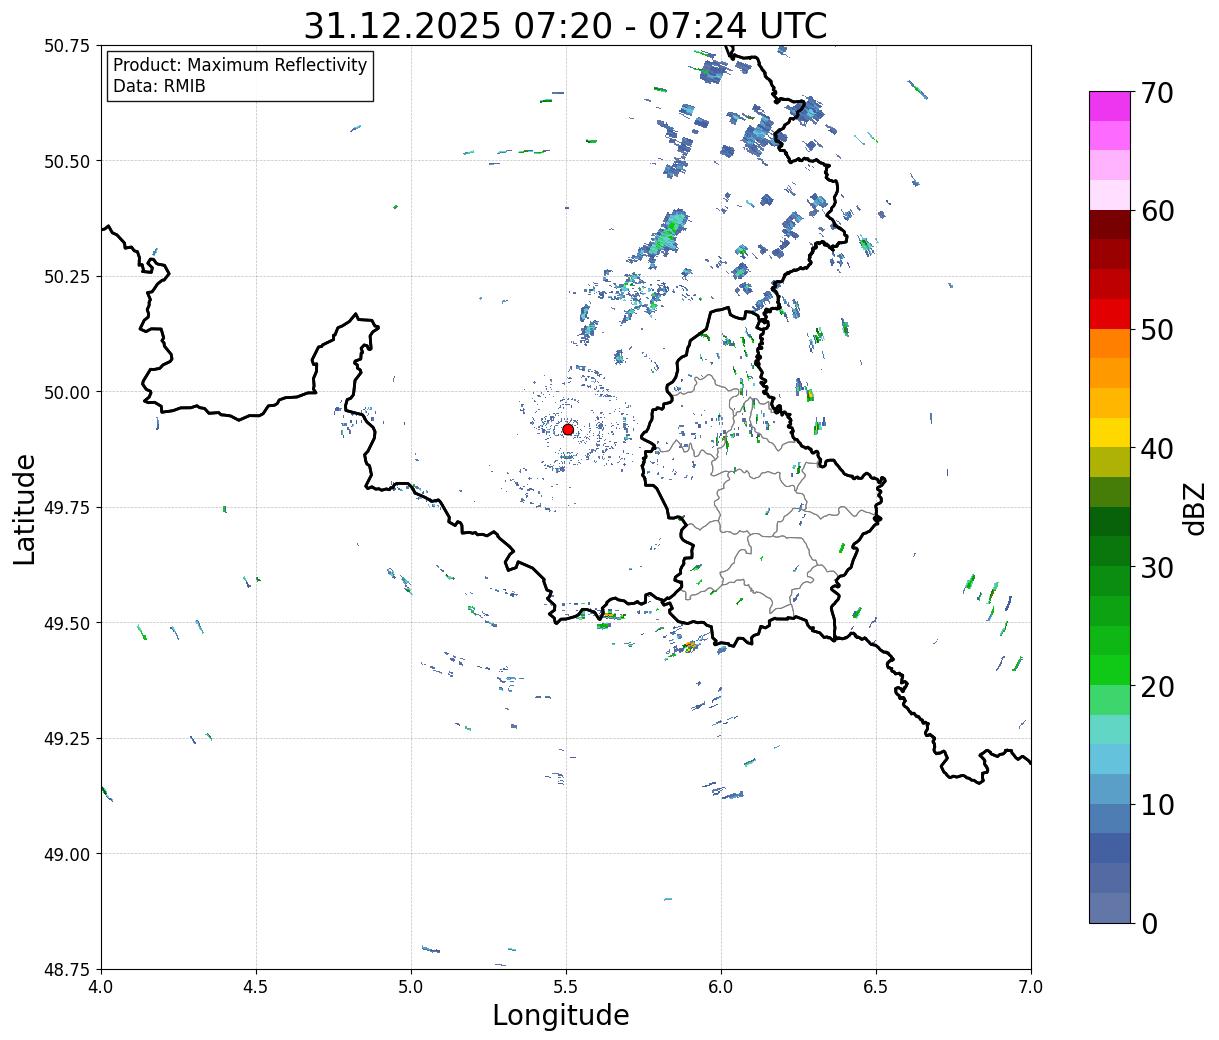The image size is (1219, 1040).
Task: Select the 'Product: Maximum Reflectivity' legend text
Action: point(240,65)
